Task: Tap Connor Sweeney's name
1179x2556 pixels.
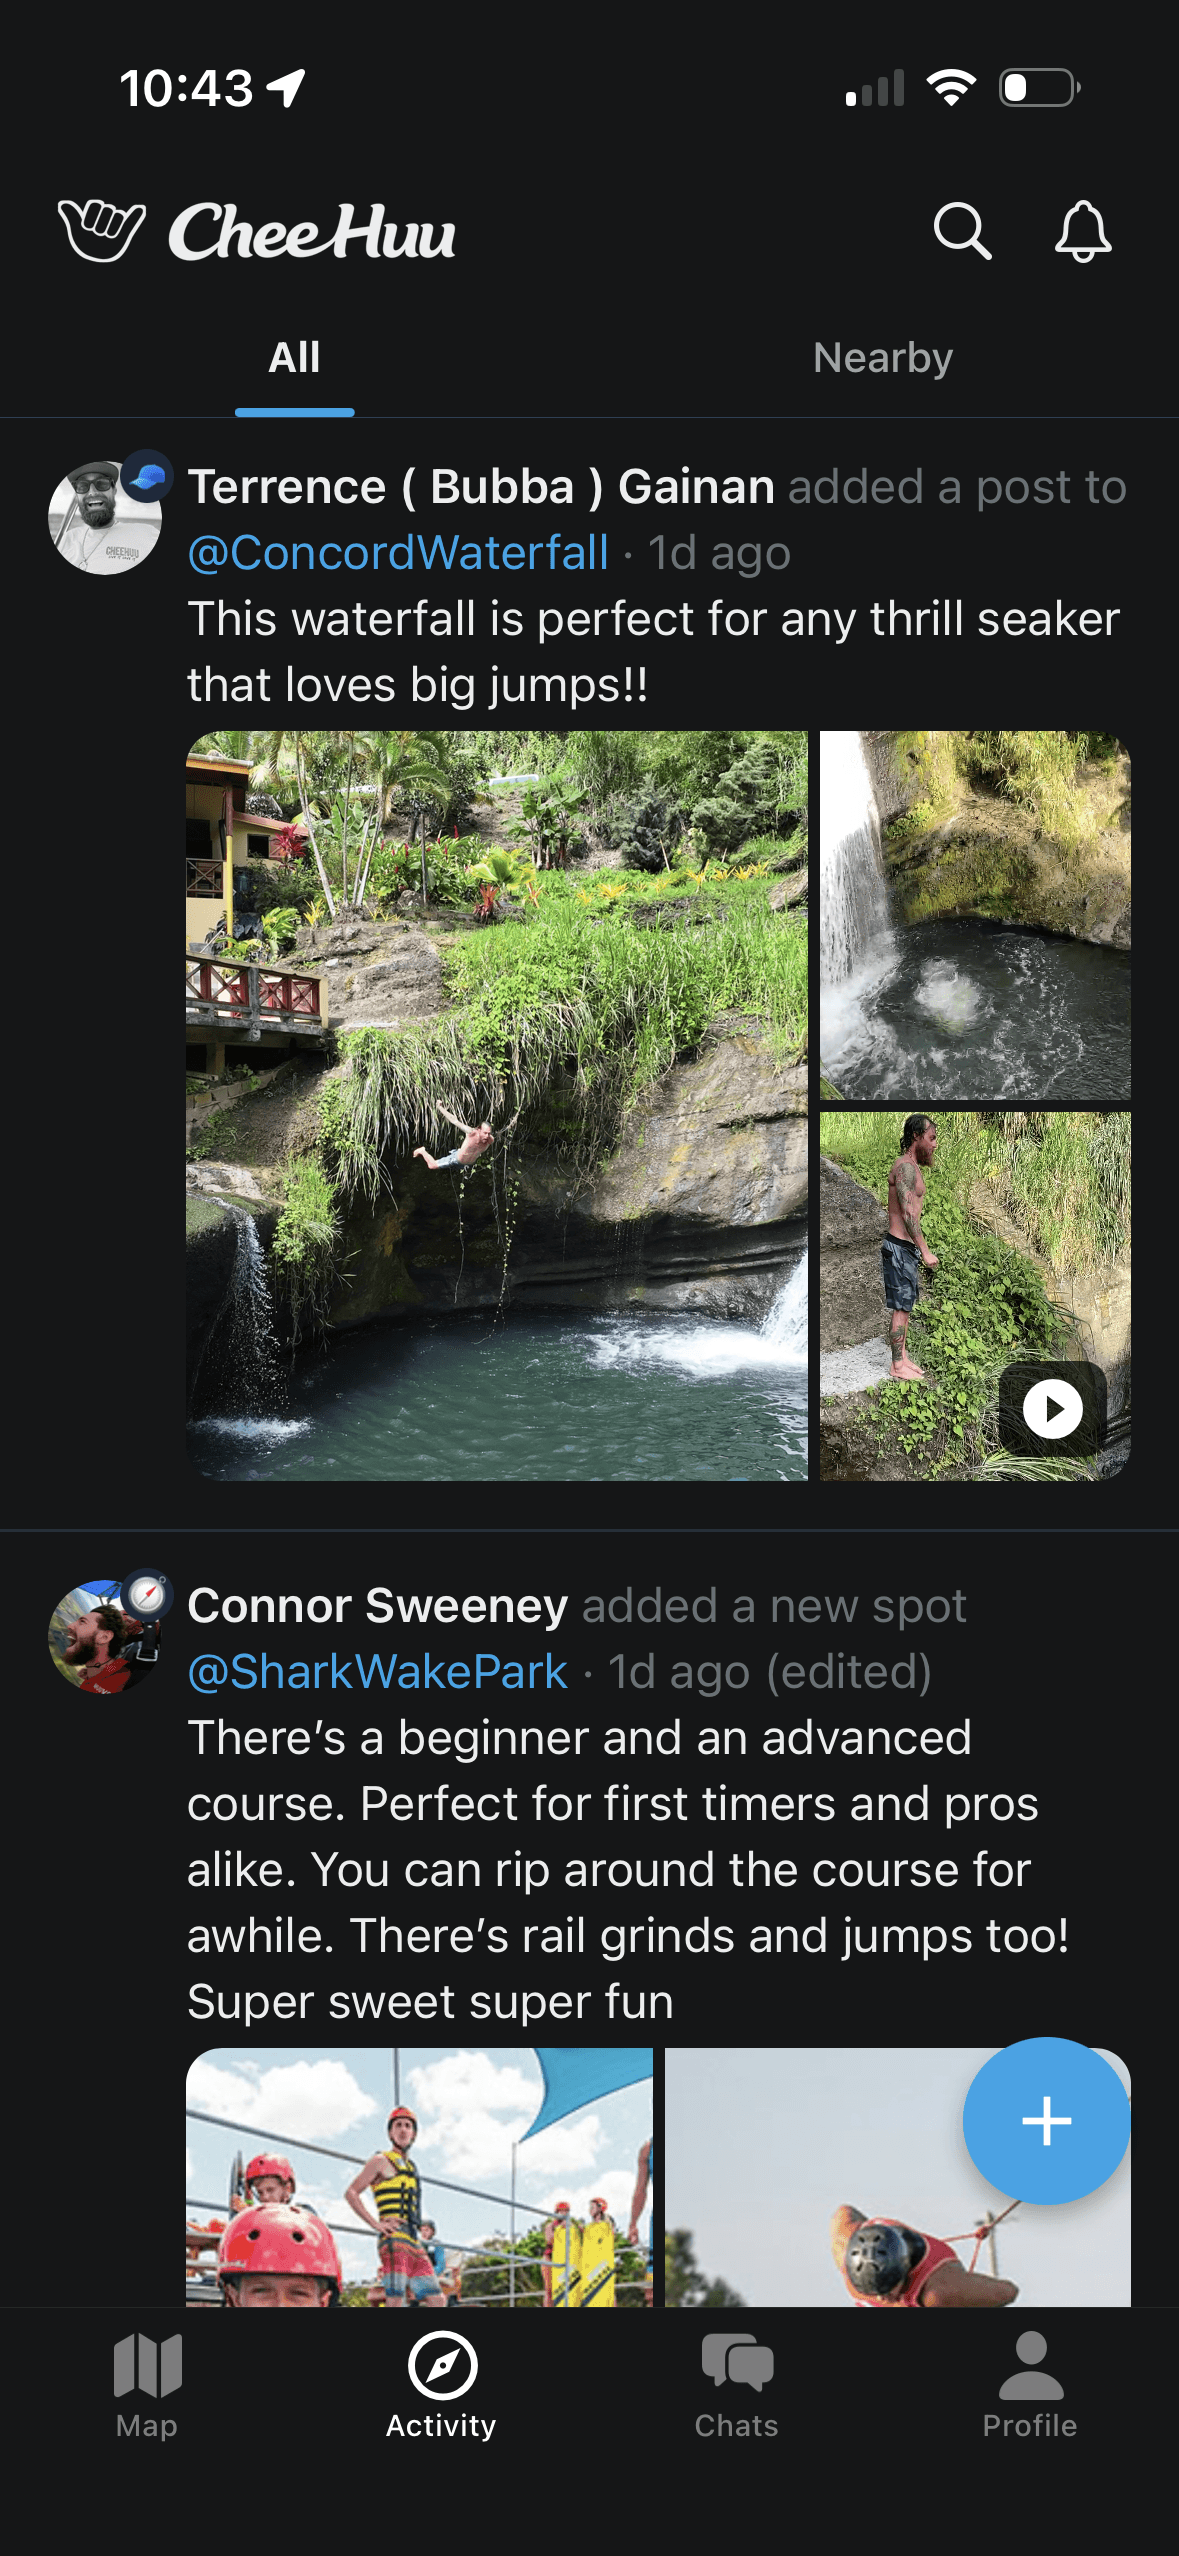Action: [377, 1606]
